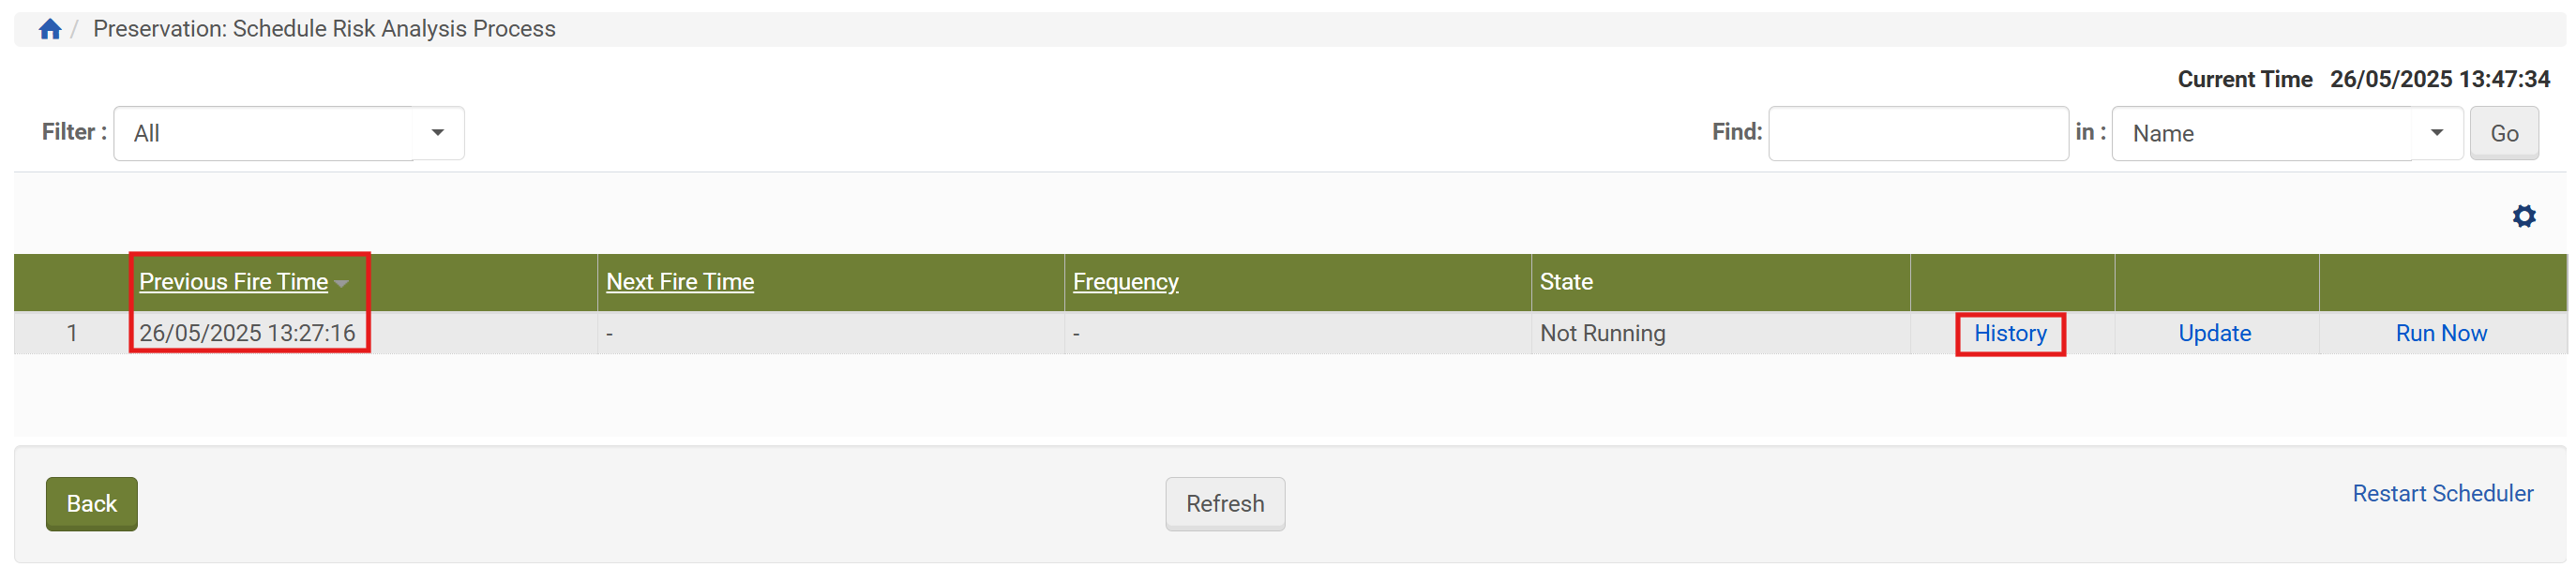Sort by Next Fire Time column
The image size is (2576, 582).
[x=680, y=282]
